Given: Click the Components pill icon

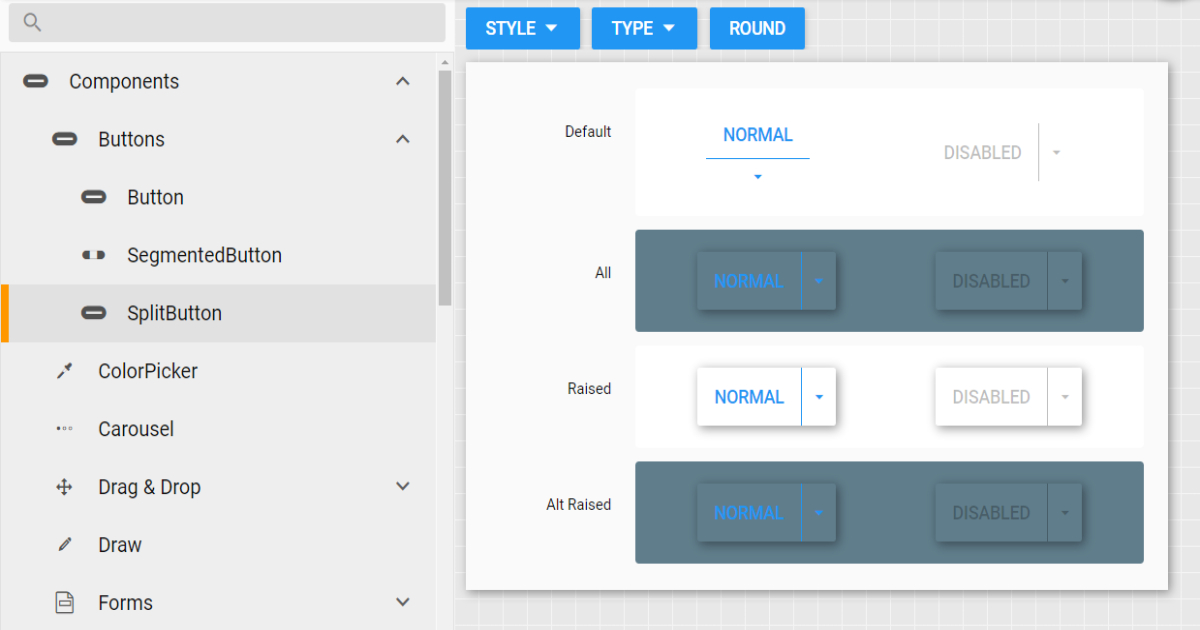Looking at the screenshot, I should [x=36, y=81].
